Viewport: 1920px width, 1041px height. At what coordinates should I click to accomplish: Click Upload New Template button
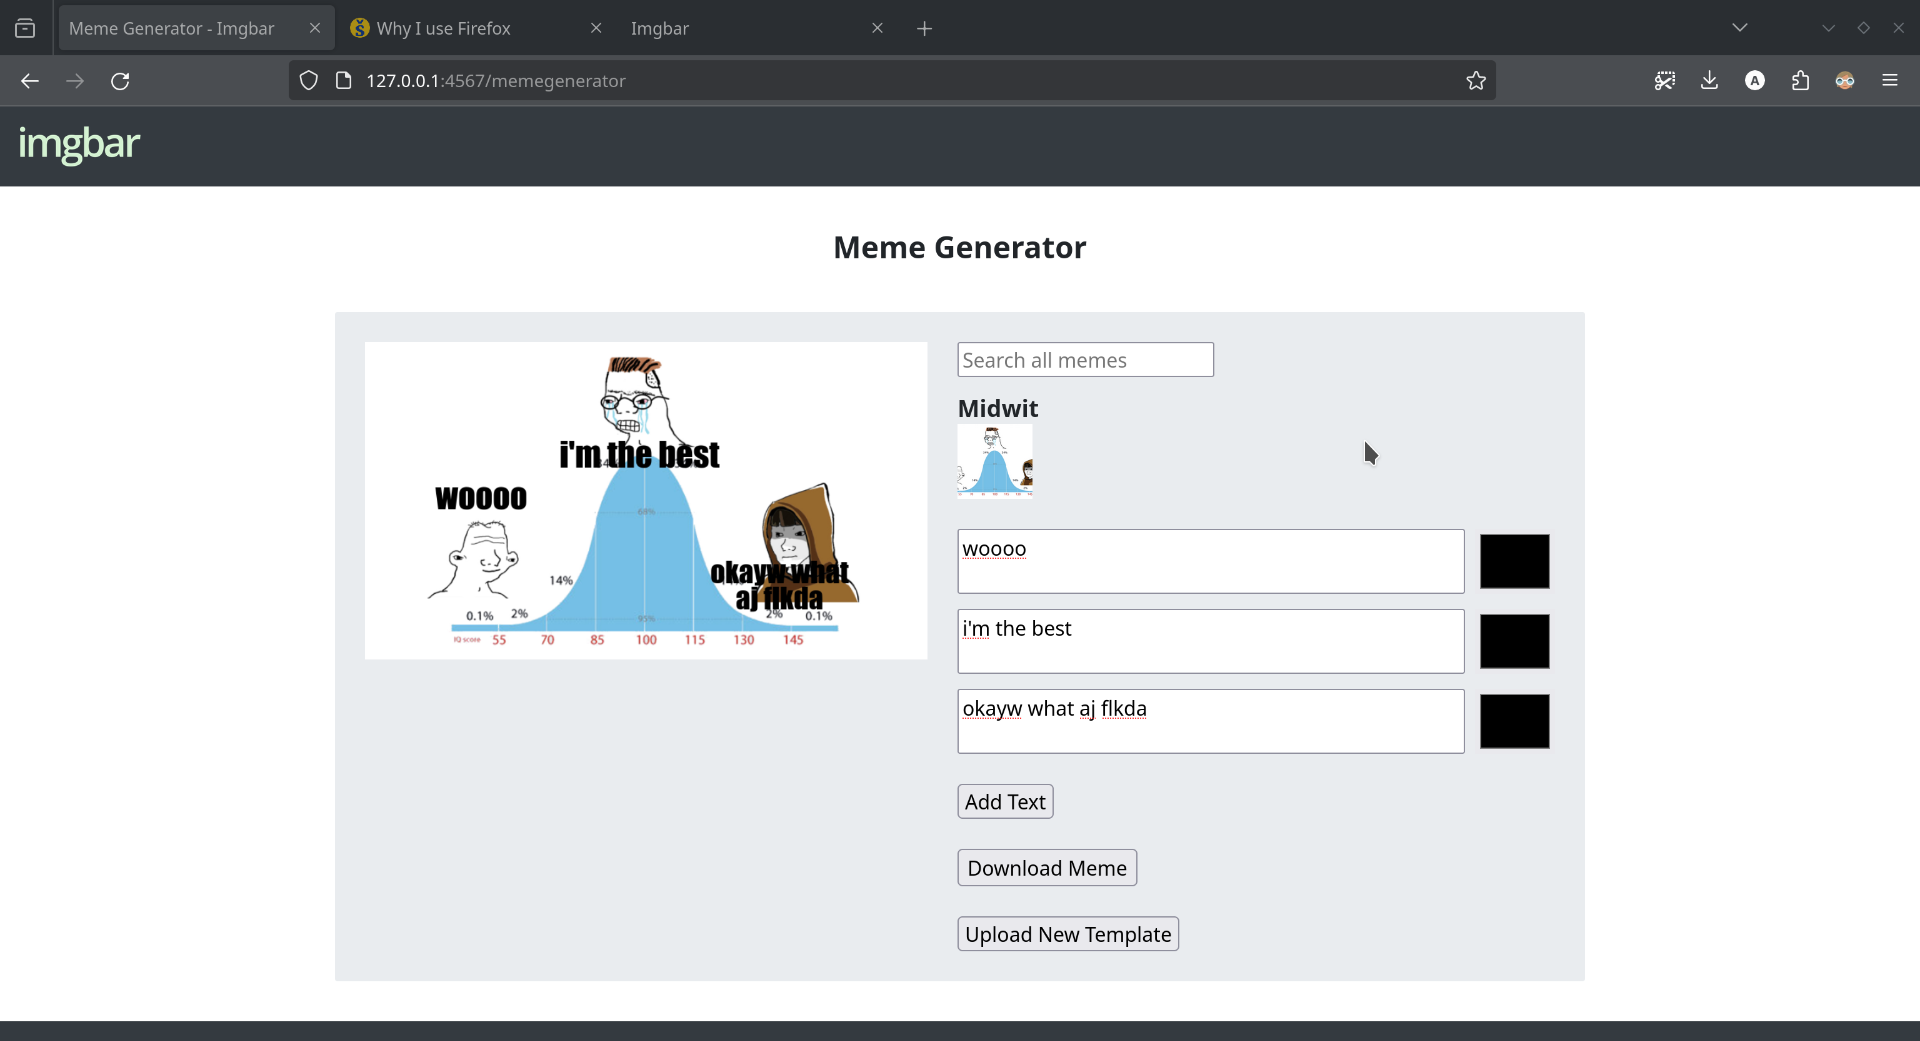[x=1068, y=934]
